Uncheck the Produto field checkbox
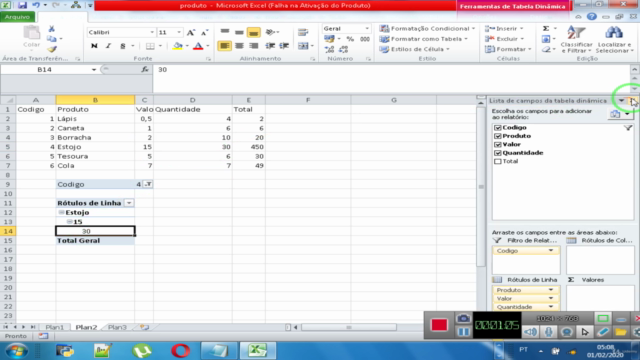 (498, 136)
